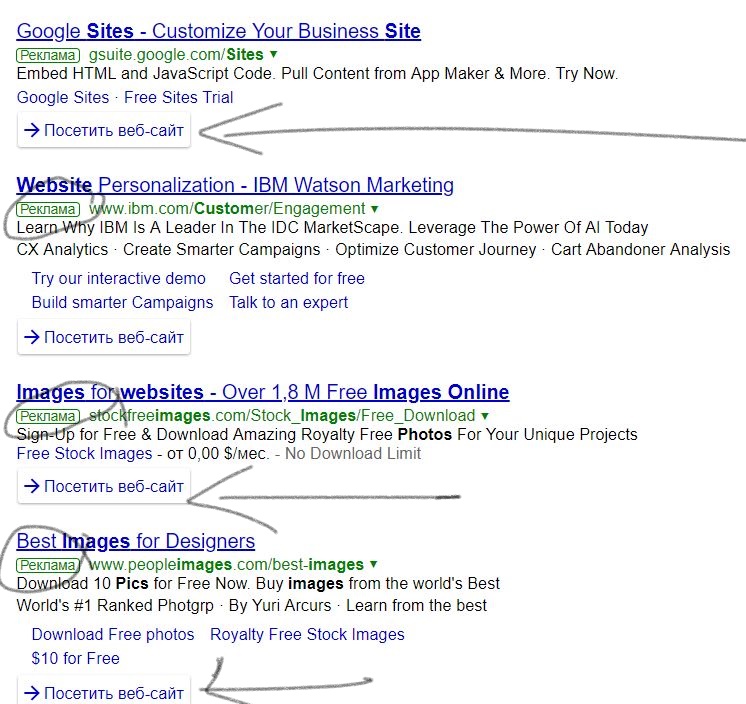Click the 'Cart Abandoner Analysis' callout text
Image resolution: width=746 pixels, height=704 pixels.
[x=640, y=250]
